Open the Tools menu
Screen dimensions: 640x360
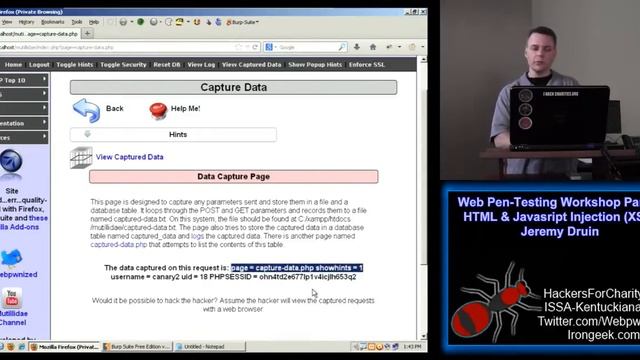77,22
